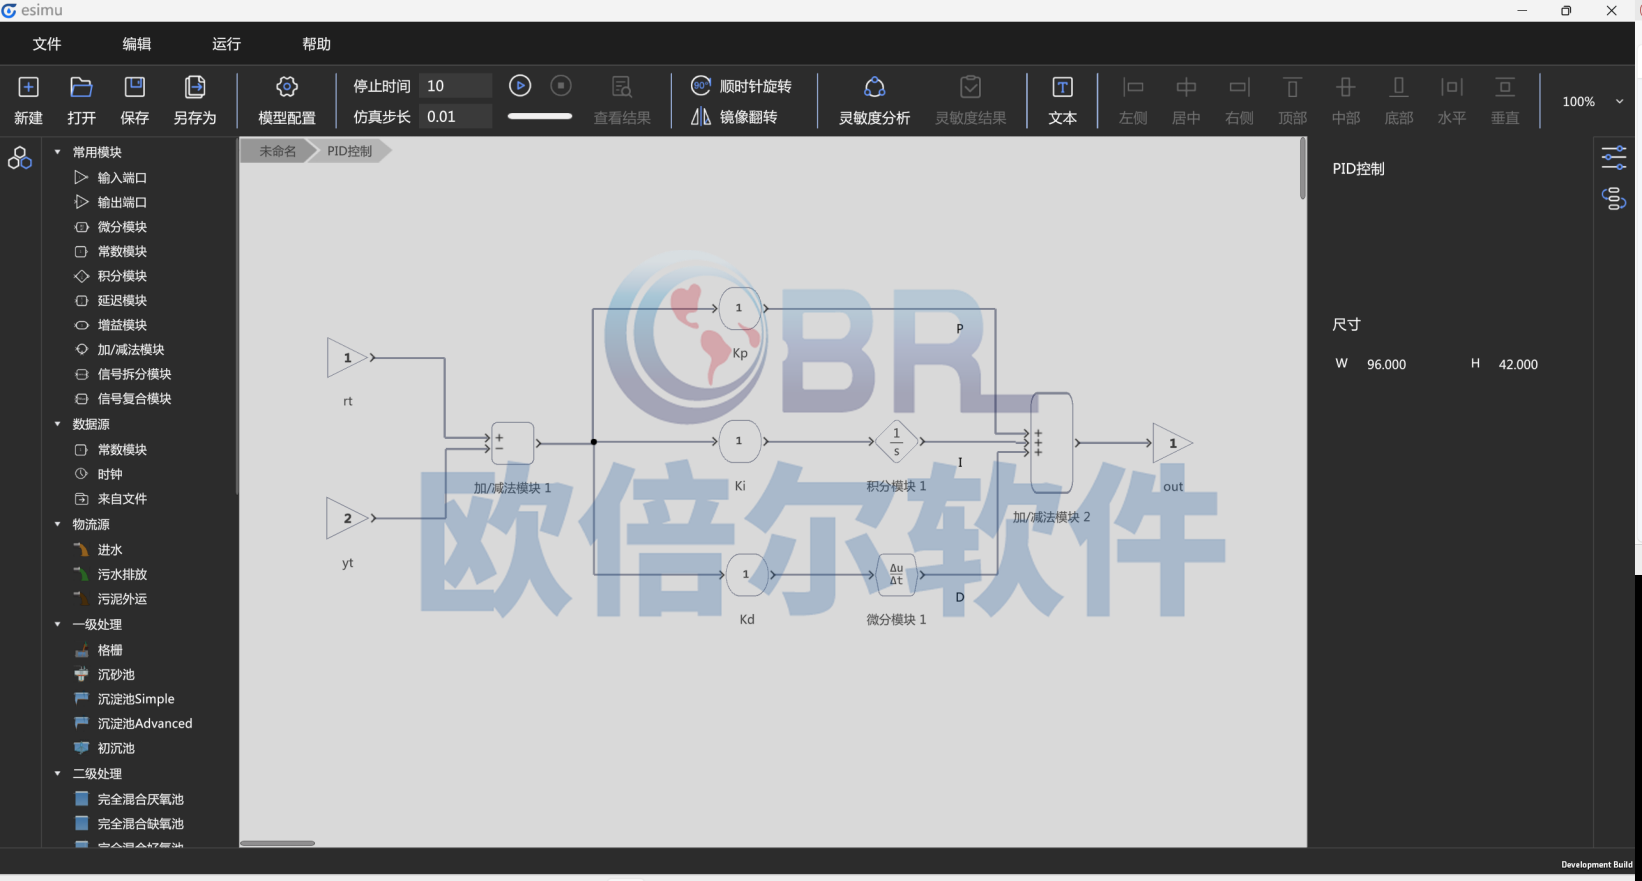Select the PID控制 breadcrumb tab
Viewport: 1642px width, 881px height.
[350, 151]
